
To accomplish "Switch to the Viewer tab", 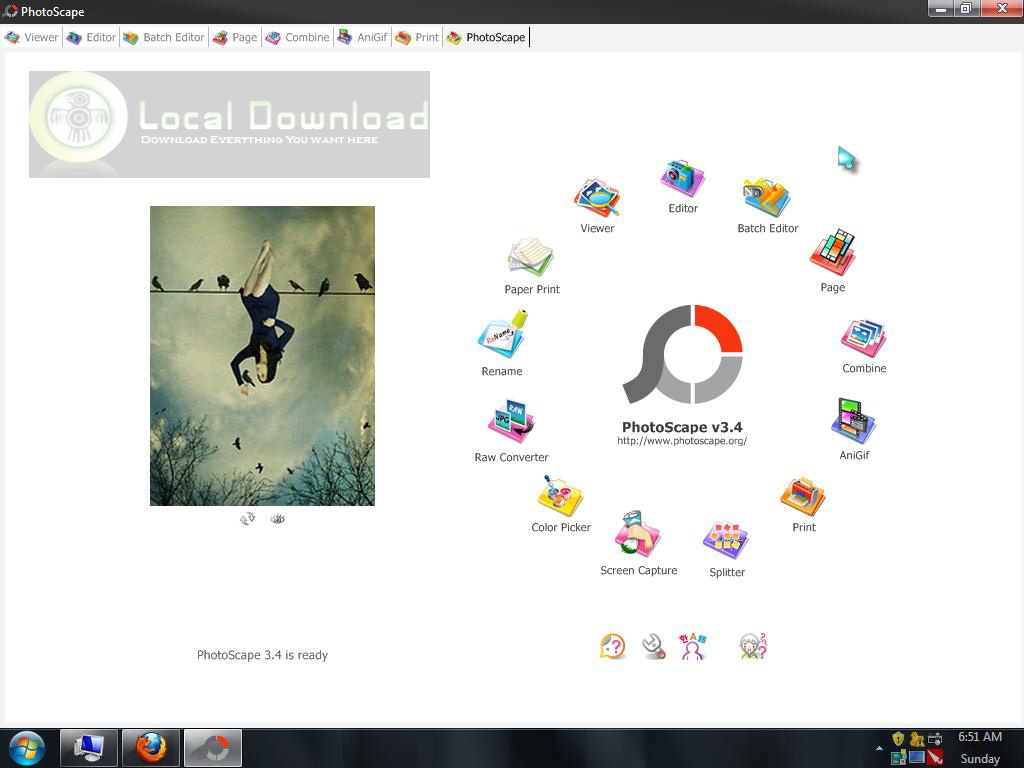I will pyautogui.click(x=31, y=37).
